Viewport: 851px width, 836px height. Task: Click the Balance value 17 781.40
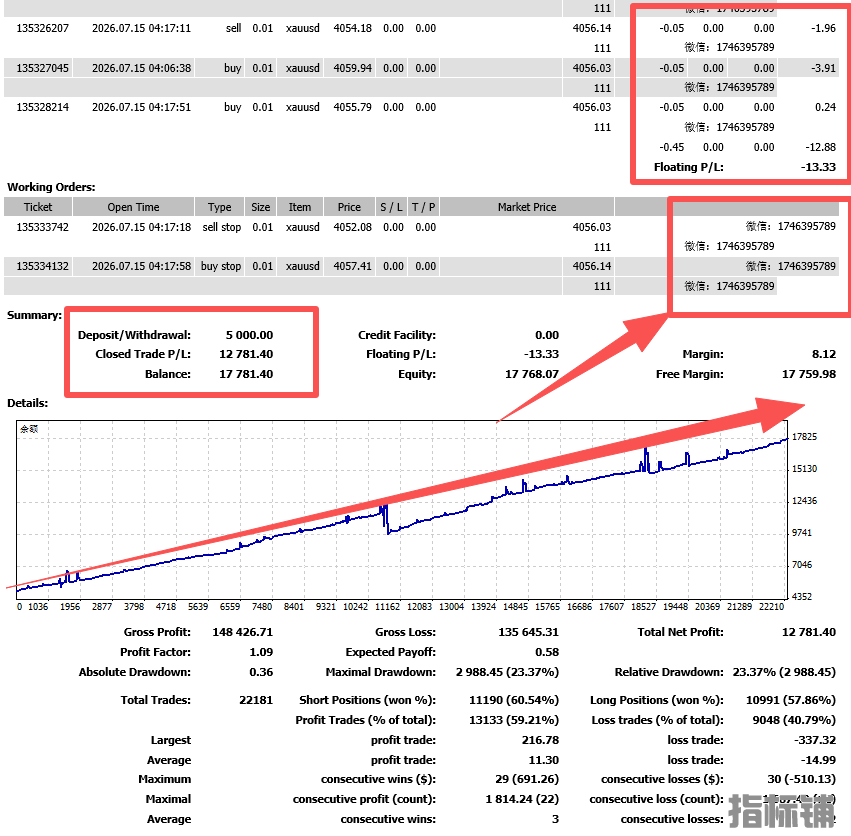(x=246, y=374)
